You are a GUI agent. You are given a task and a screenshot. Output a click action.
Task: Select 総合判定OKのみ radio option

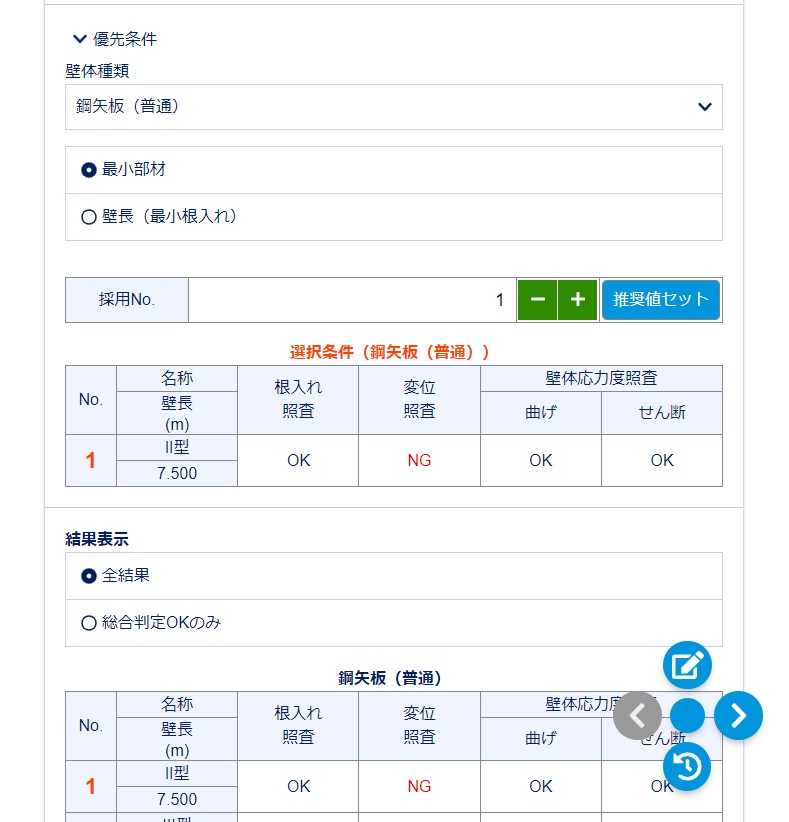click(89, 623)
